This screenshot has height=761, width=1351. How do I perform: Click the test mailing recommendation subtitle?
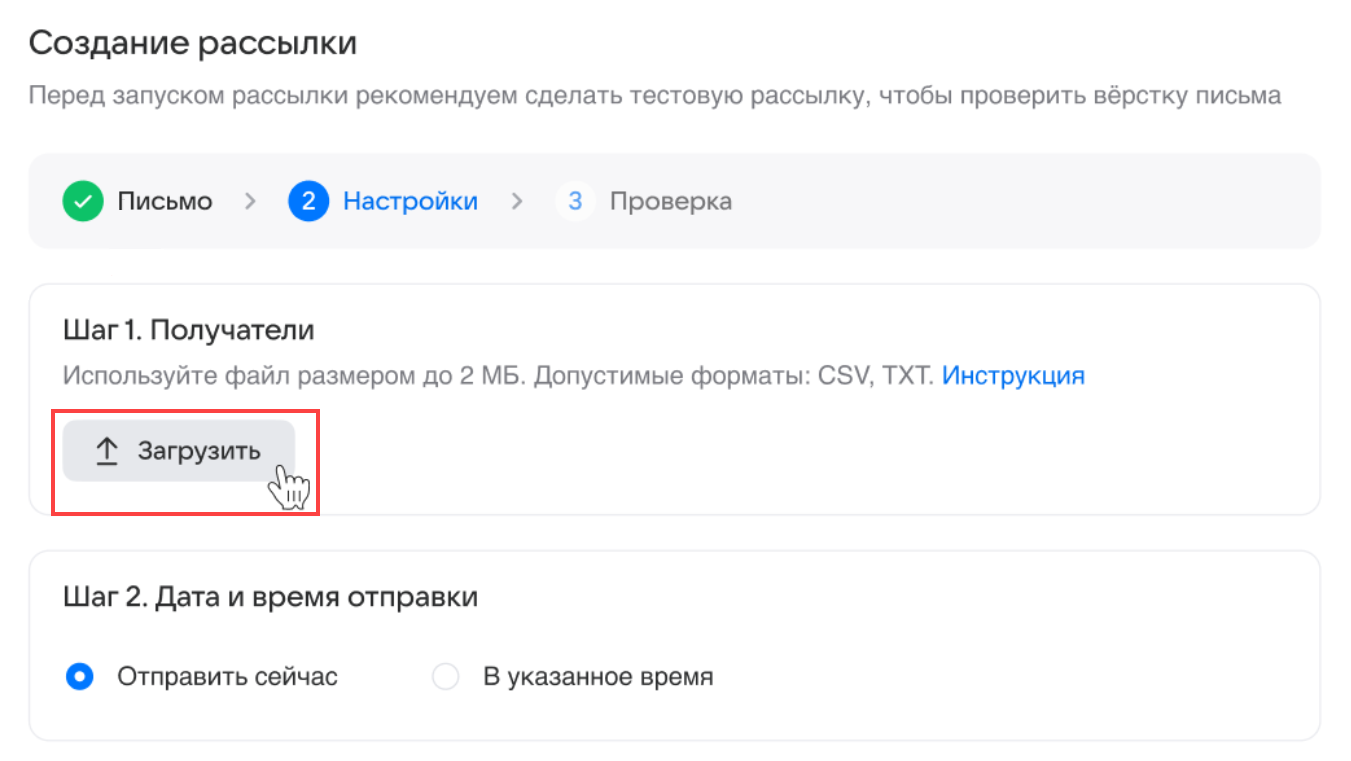tap(654, 97)
